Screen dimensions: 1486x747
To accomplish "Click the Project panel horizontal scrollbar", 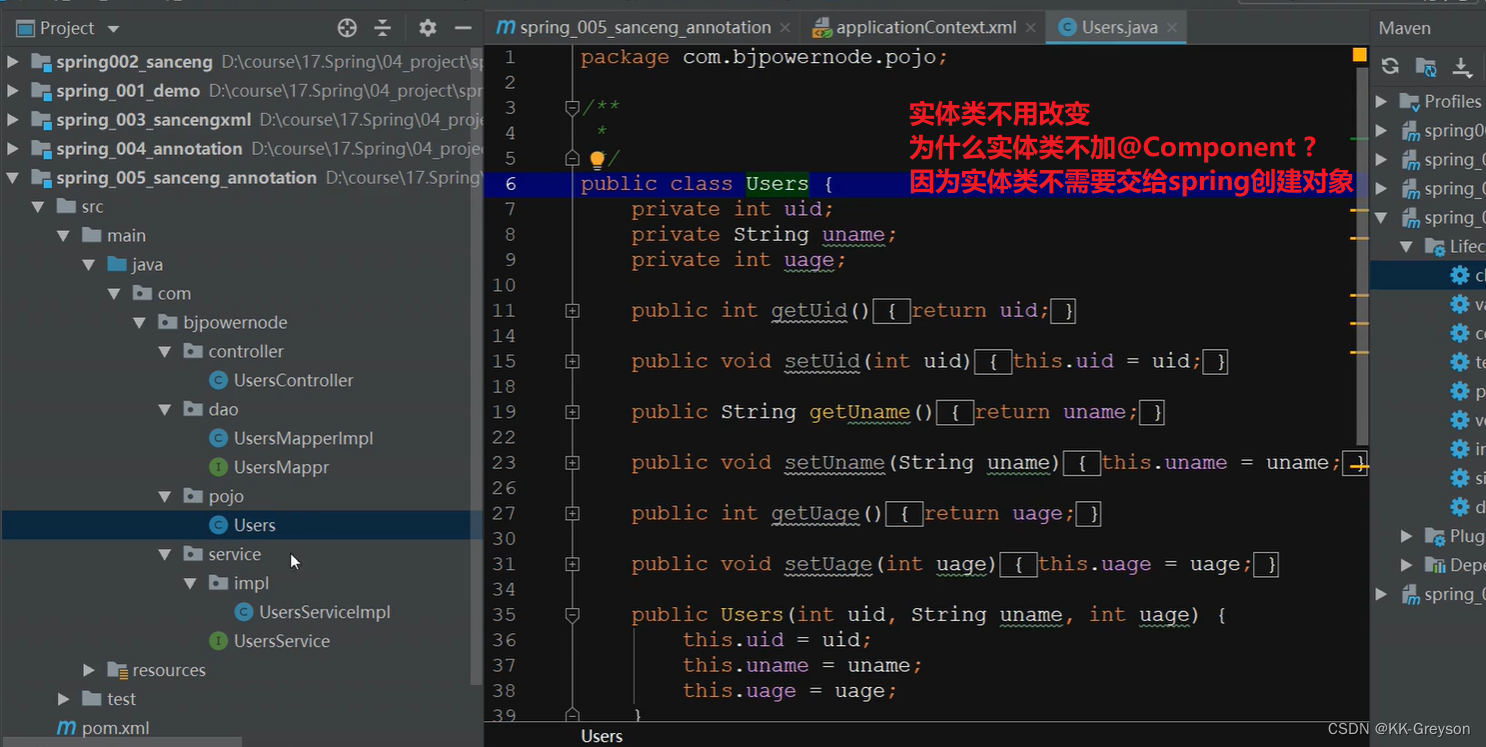I will tap(122, 743).
